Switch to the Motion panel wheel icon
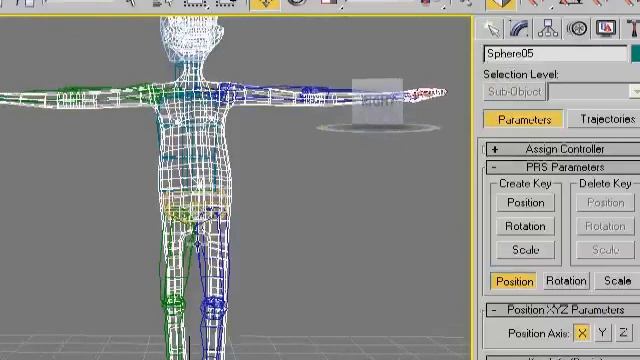640x360 pixels. [x=577, y=29]
